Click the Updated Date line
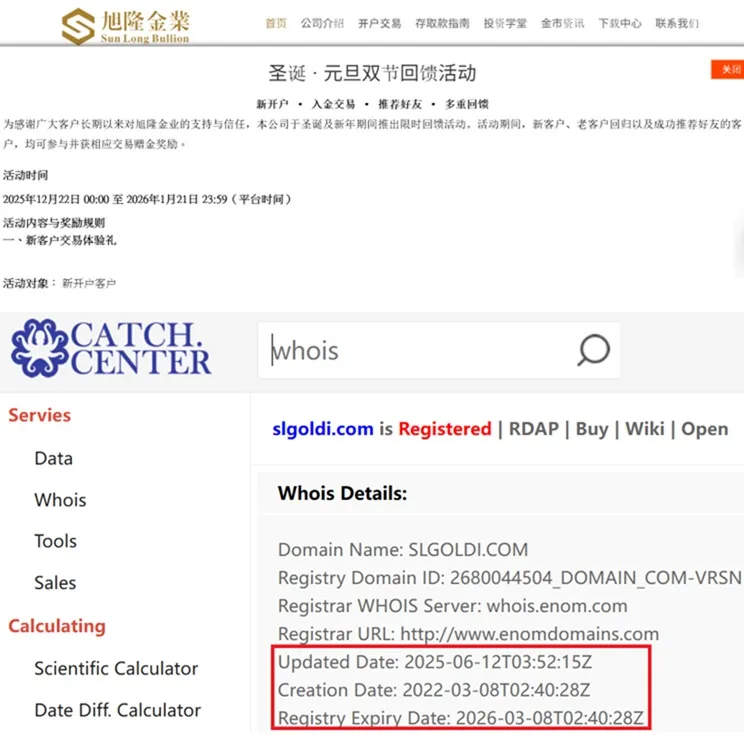744x735 pixels. [435, 662]
